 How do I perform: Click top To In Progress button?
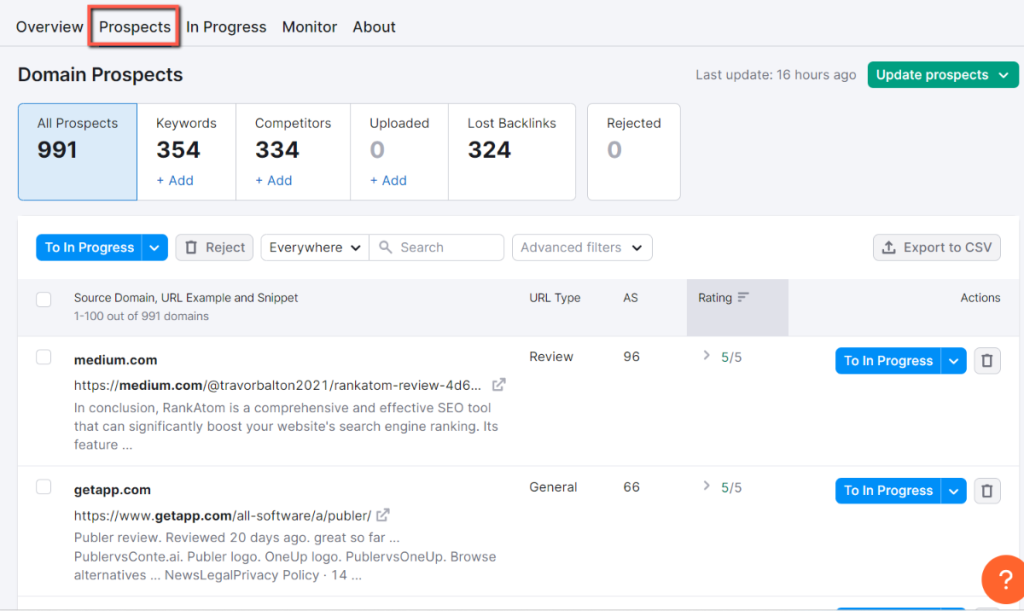[x=89, y=247]
